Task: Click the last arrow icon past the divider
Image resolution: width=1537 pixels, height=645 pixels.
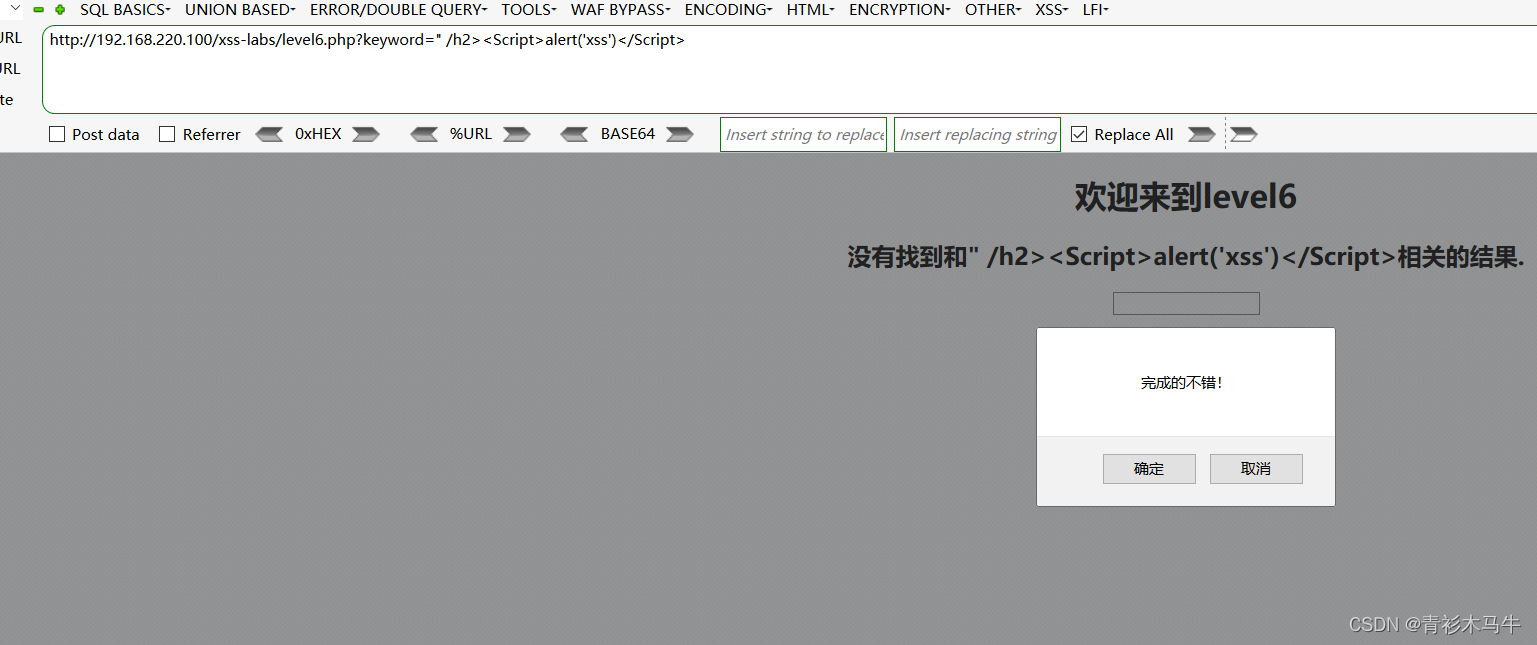Action: click(x=1244, y=134)
